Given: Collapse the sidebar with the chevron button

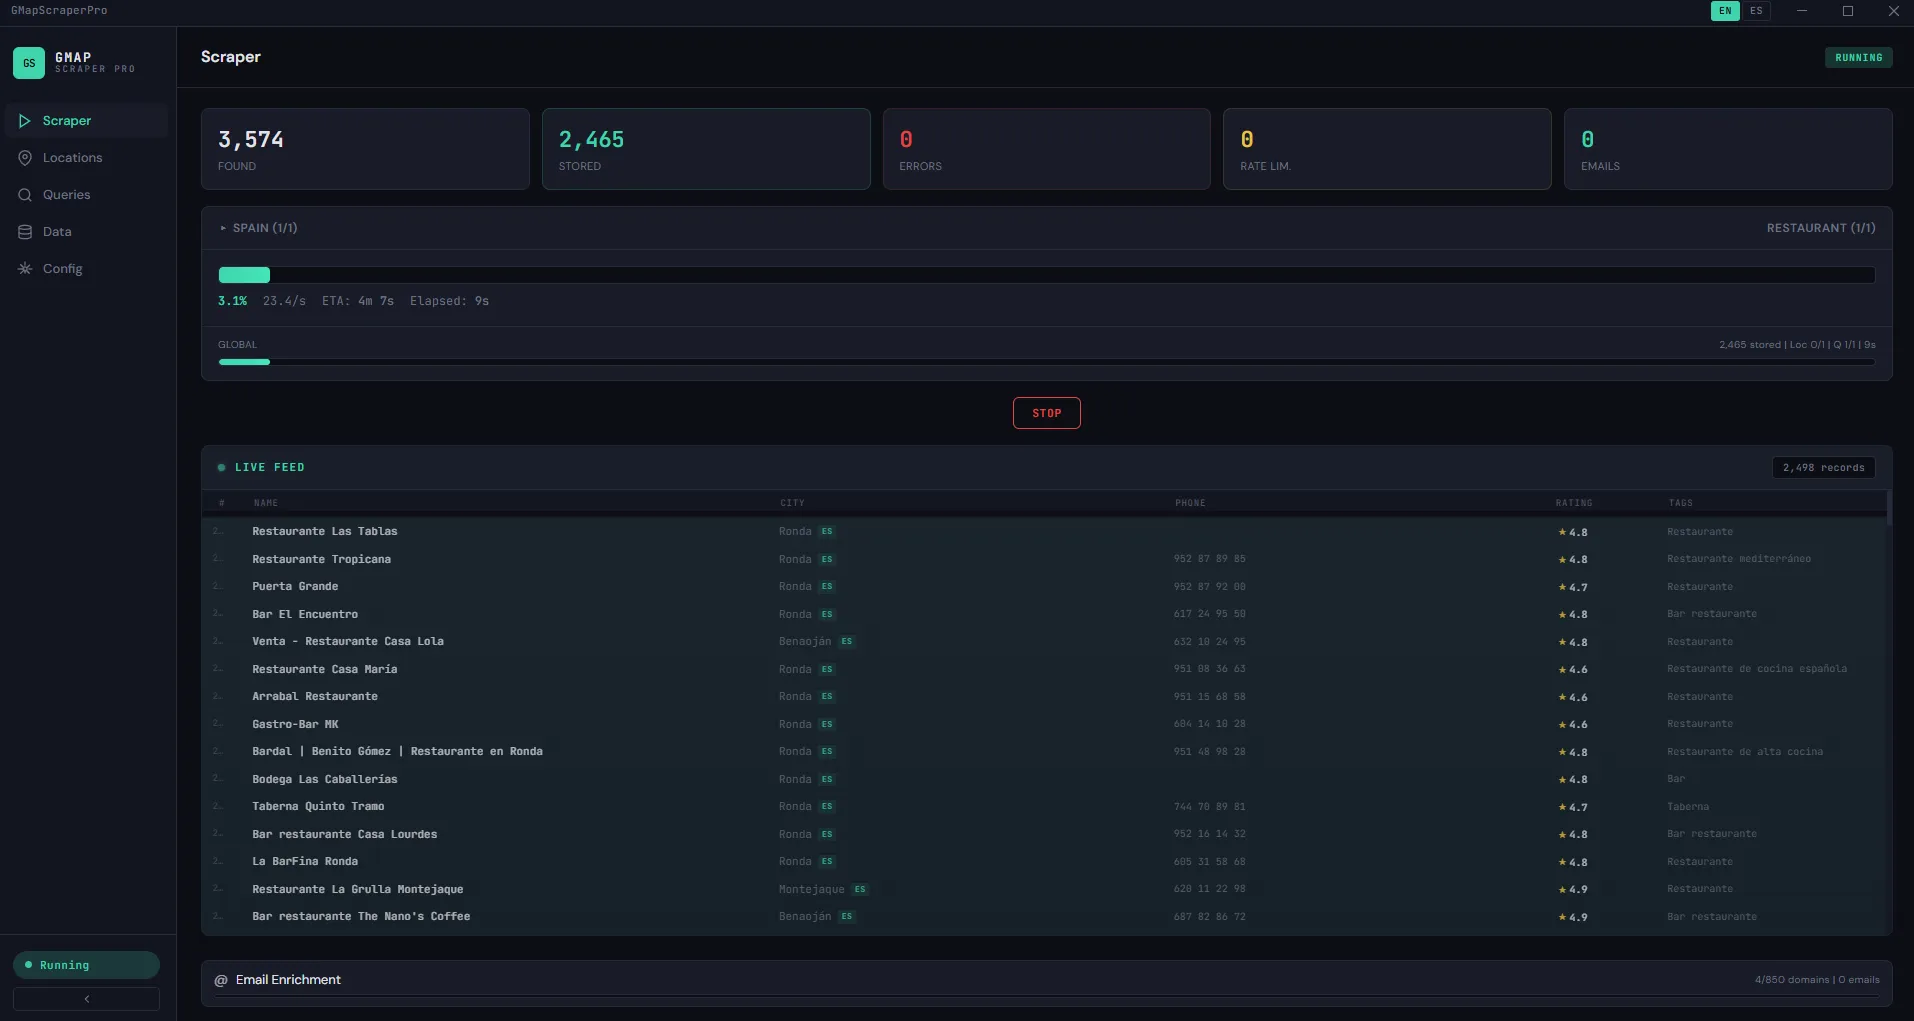Looking at the screenshot, I should coord(86,999).
